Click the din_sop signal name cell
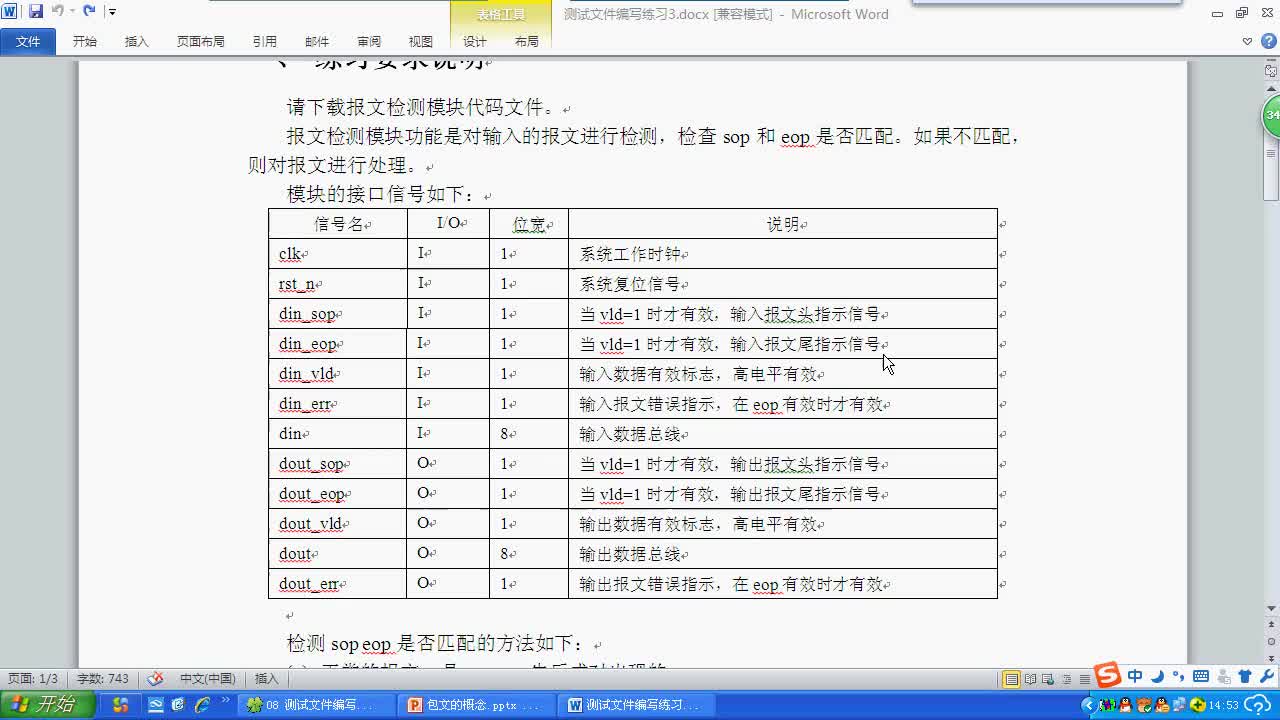1280x720 pixels. [x=338, y=314]
